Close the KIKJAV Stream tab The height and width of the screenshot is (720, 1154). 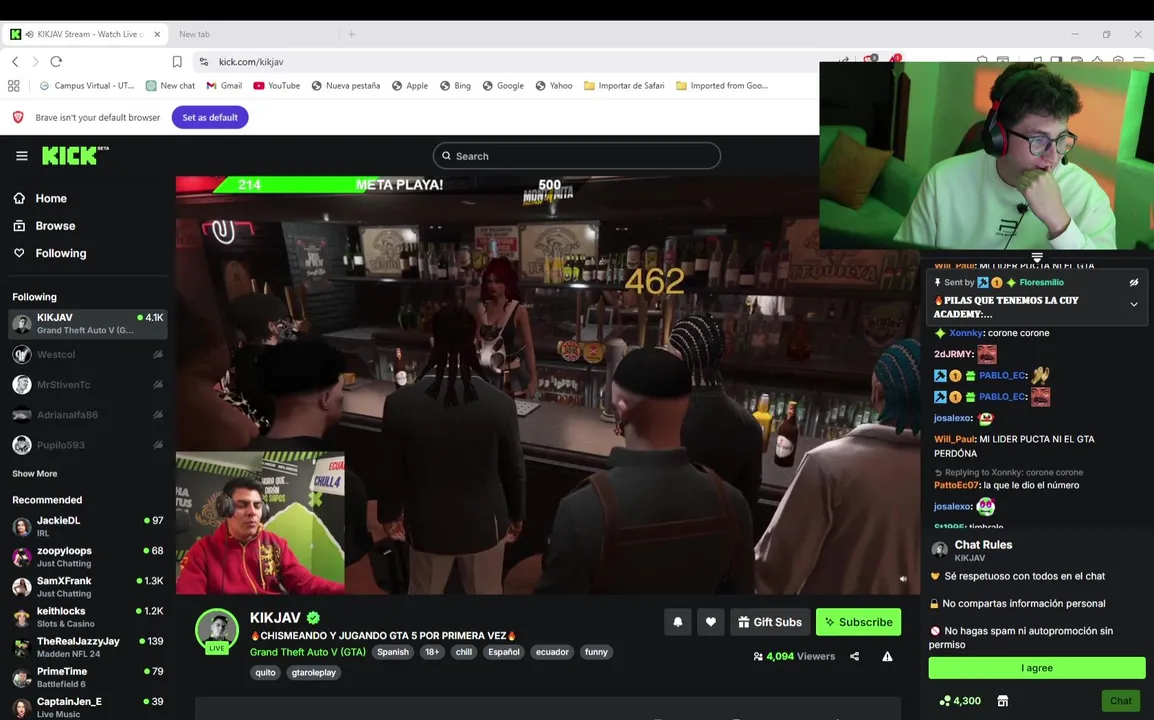point(157,34)
